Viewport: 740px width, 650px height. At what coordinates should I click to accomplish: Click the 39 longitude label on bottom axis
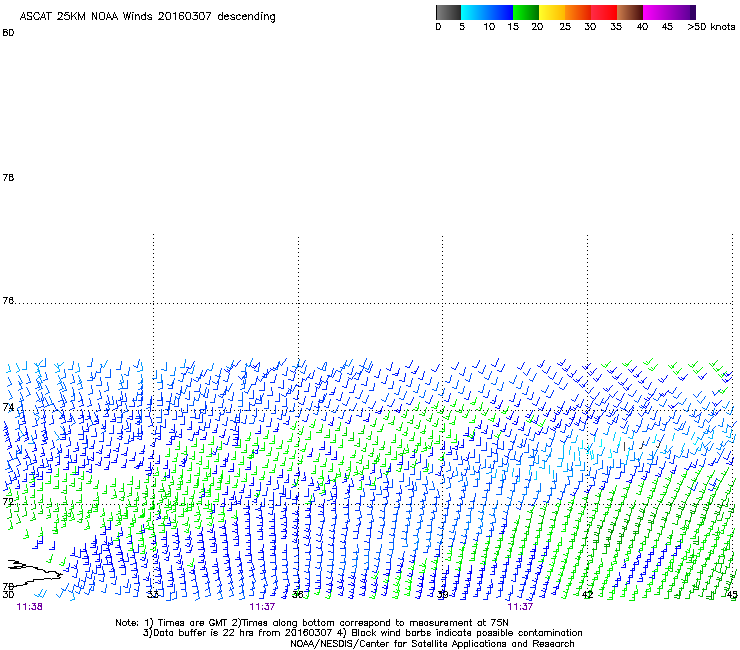(442, 595)
